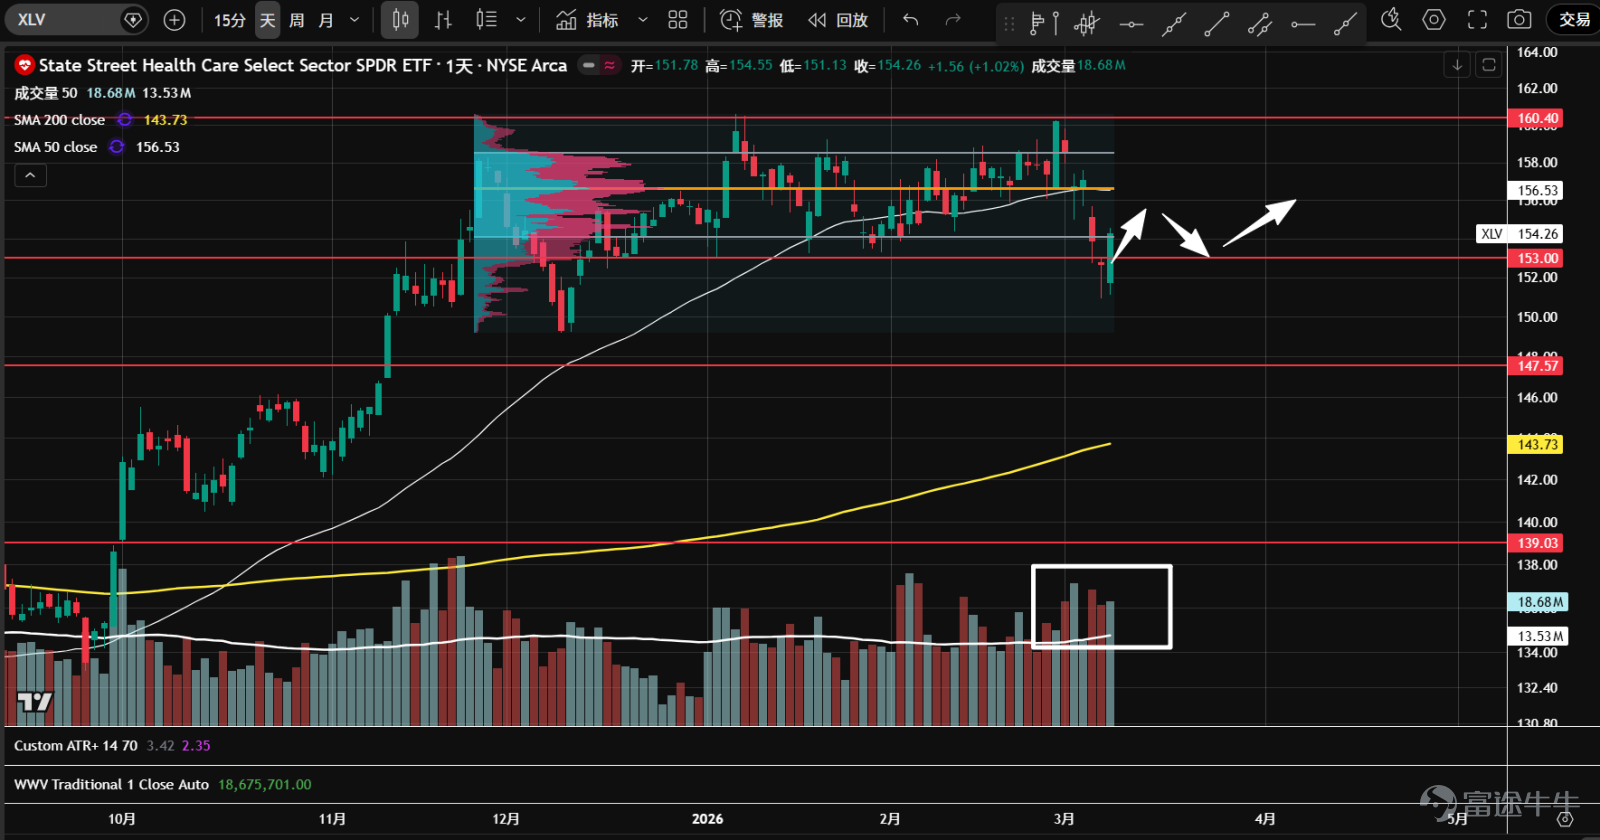The image size is (1600, 840).
Task: Select the fixed range volume profile tool
Action: 1043,22
